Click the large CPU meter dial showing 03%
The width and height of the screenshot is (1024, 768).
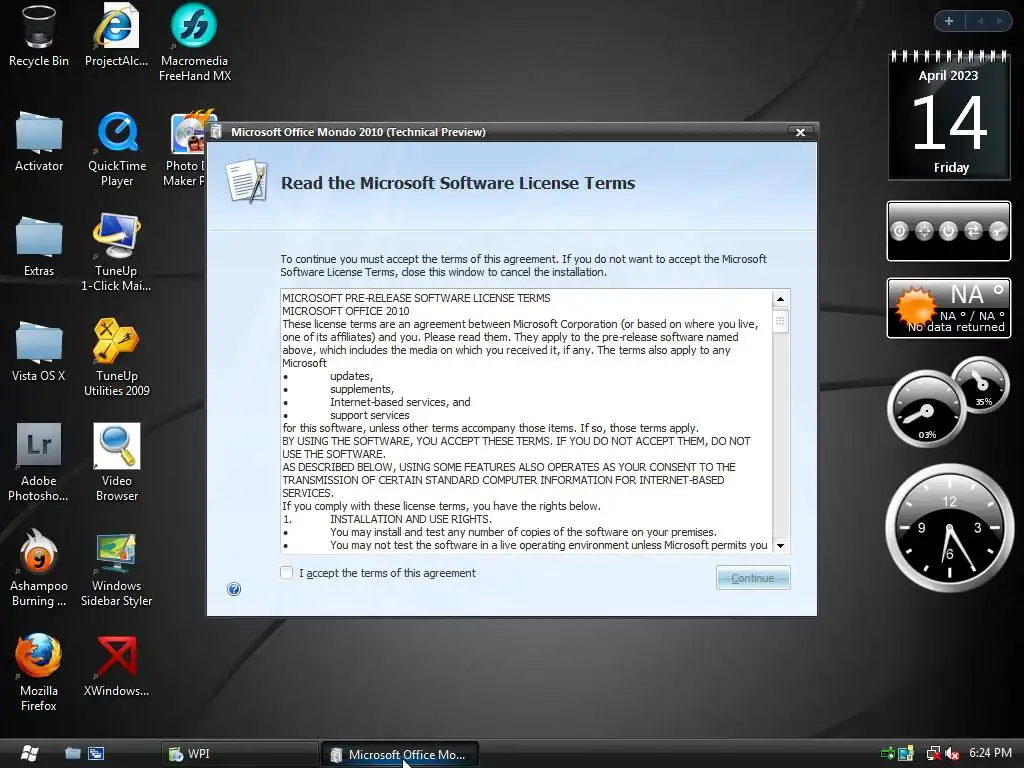tap(926, 409)
